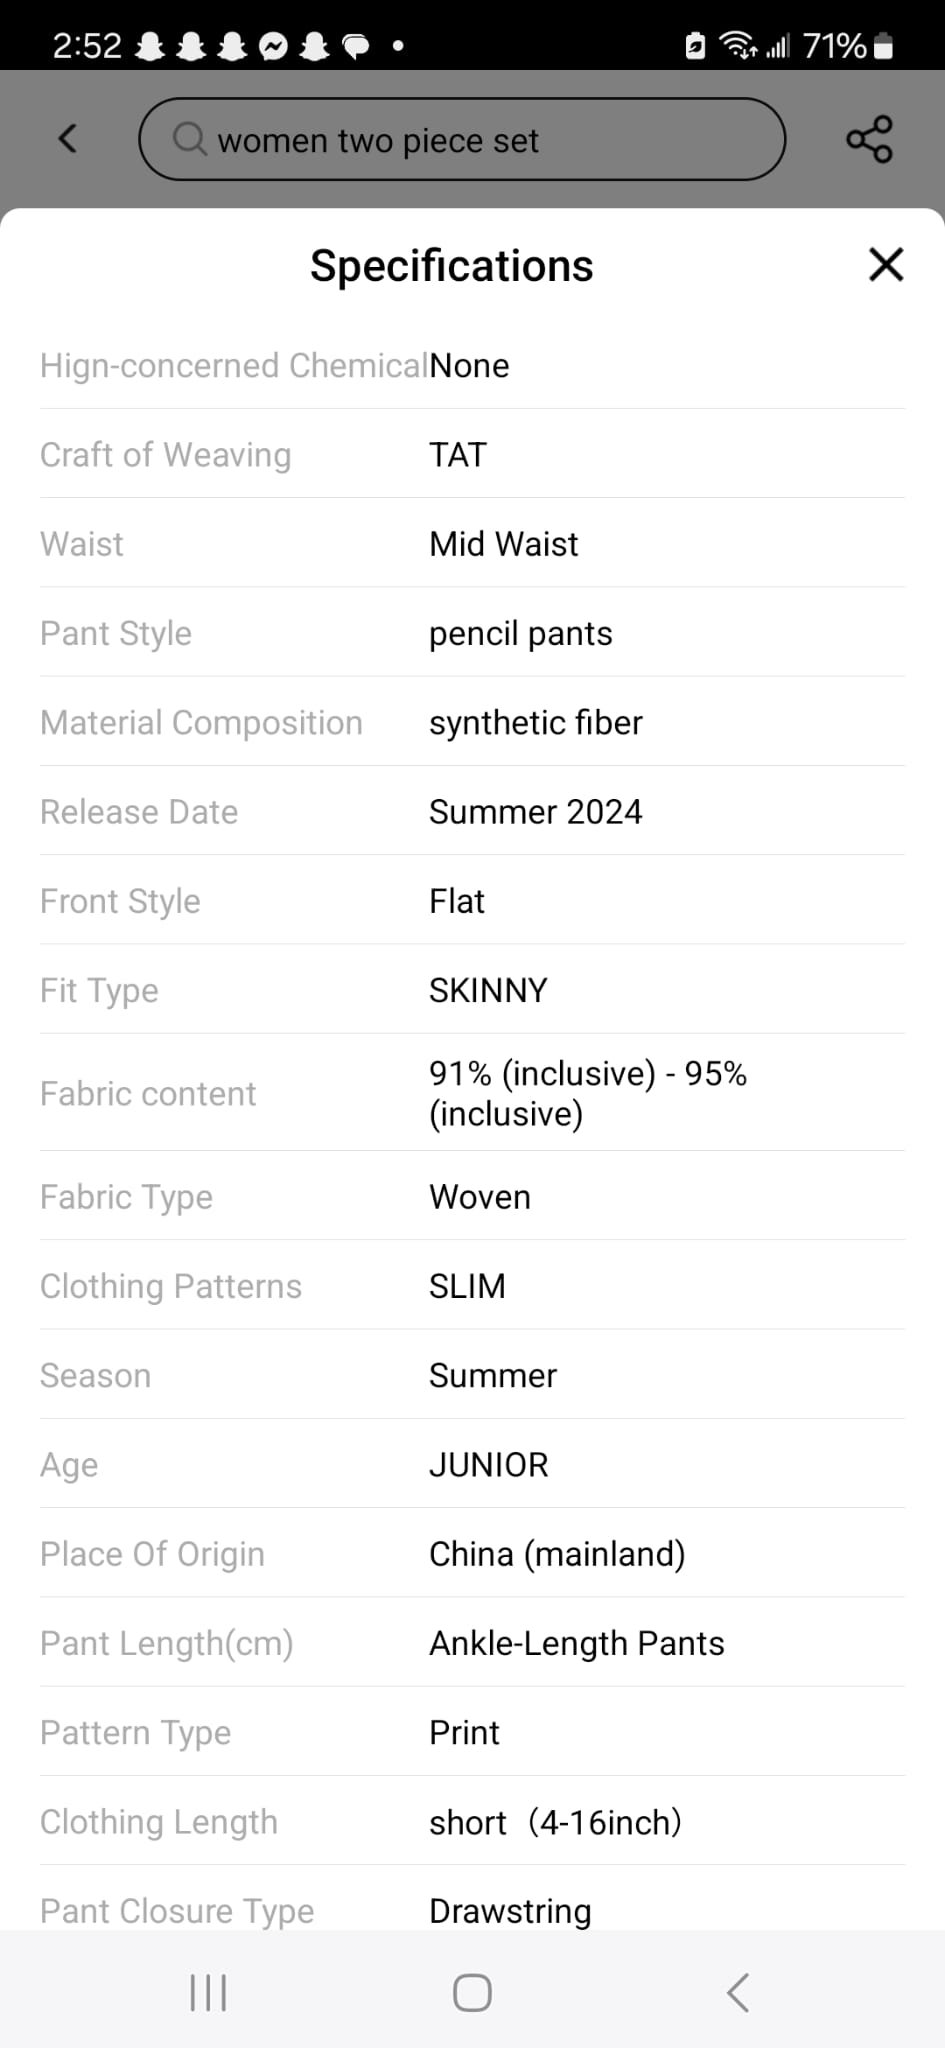Viewport: 945px width, 2048px height.
Task: Tap the Waist Mid Waist row
Action: (x=472, y=544)
